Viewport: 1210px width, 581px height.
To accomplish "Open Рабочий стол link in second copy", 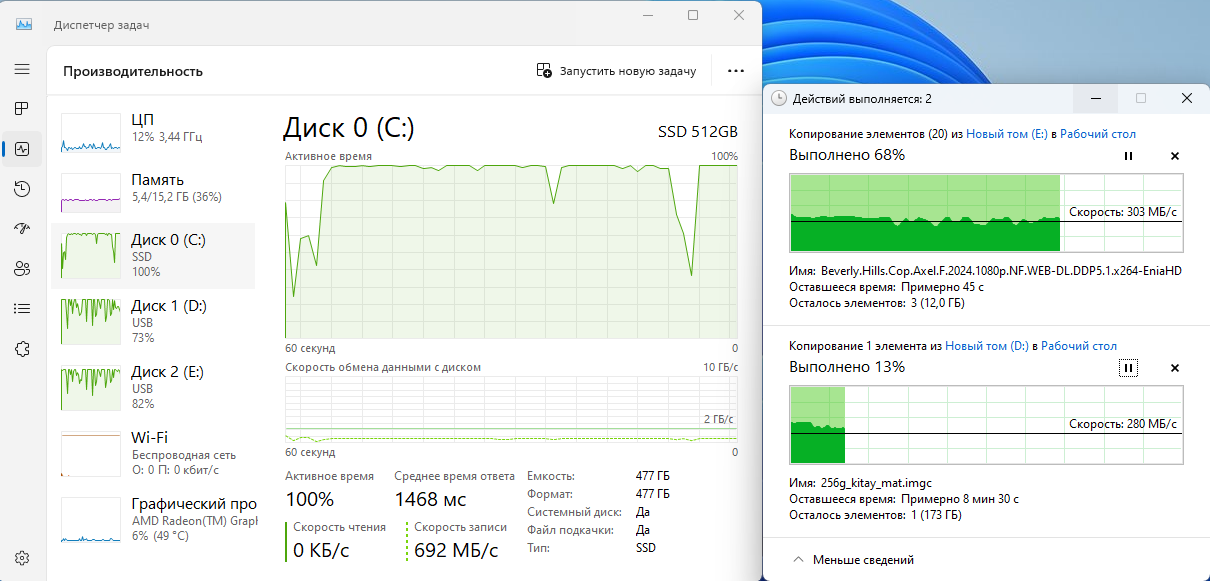I will [1079, 346].
